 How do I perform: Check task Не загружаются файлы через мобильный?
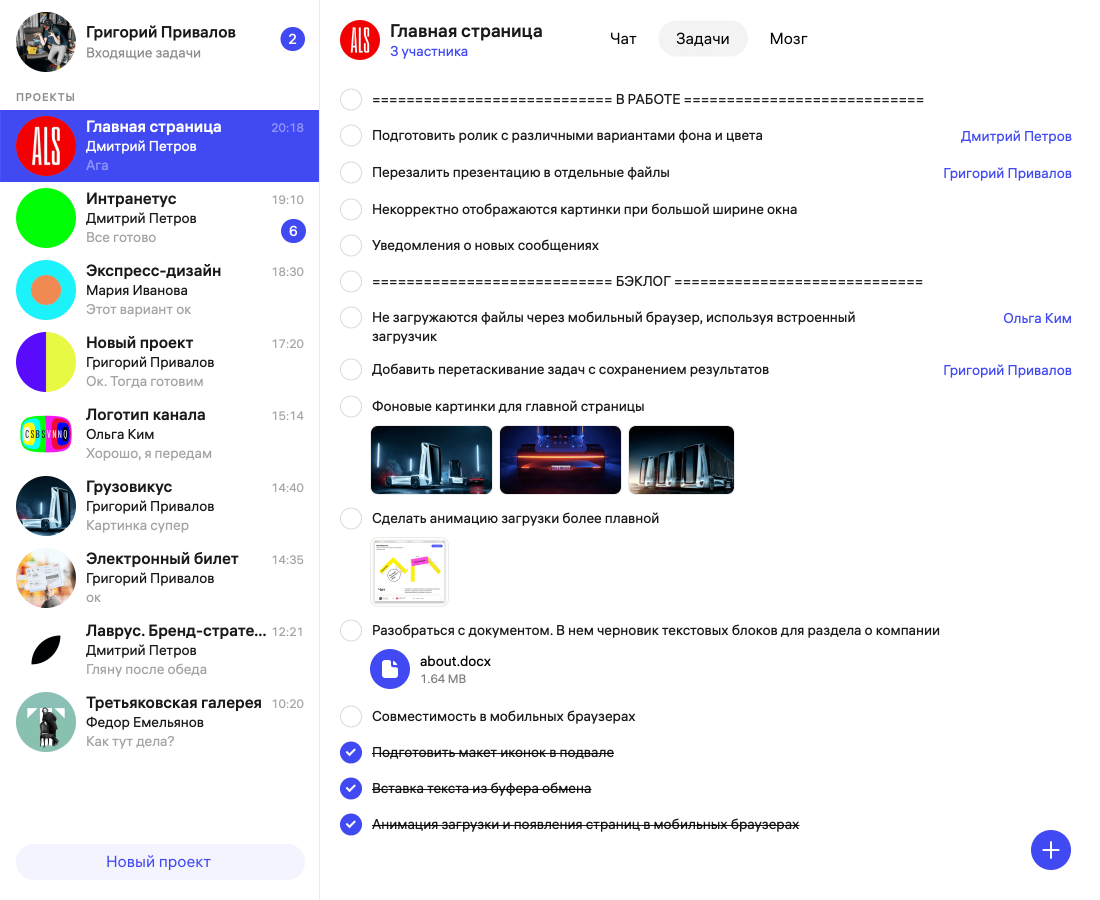[x=351, y=318]
